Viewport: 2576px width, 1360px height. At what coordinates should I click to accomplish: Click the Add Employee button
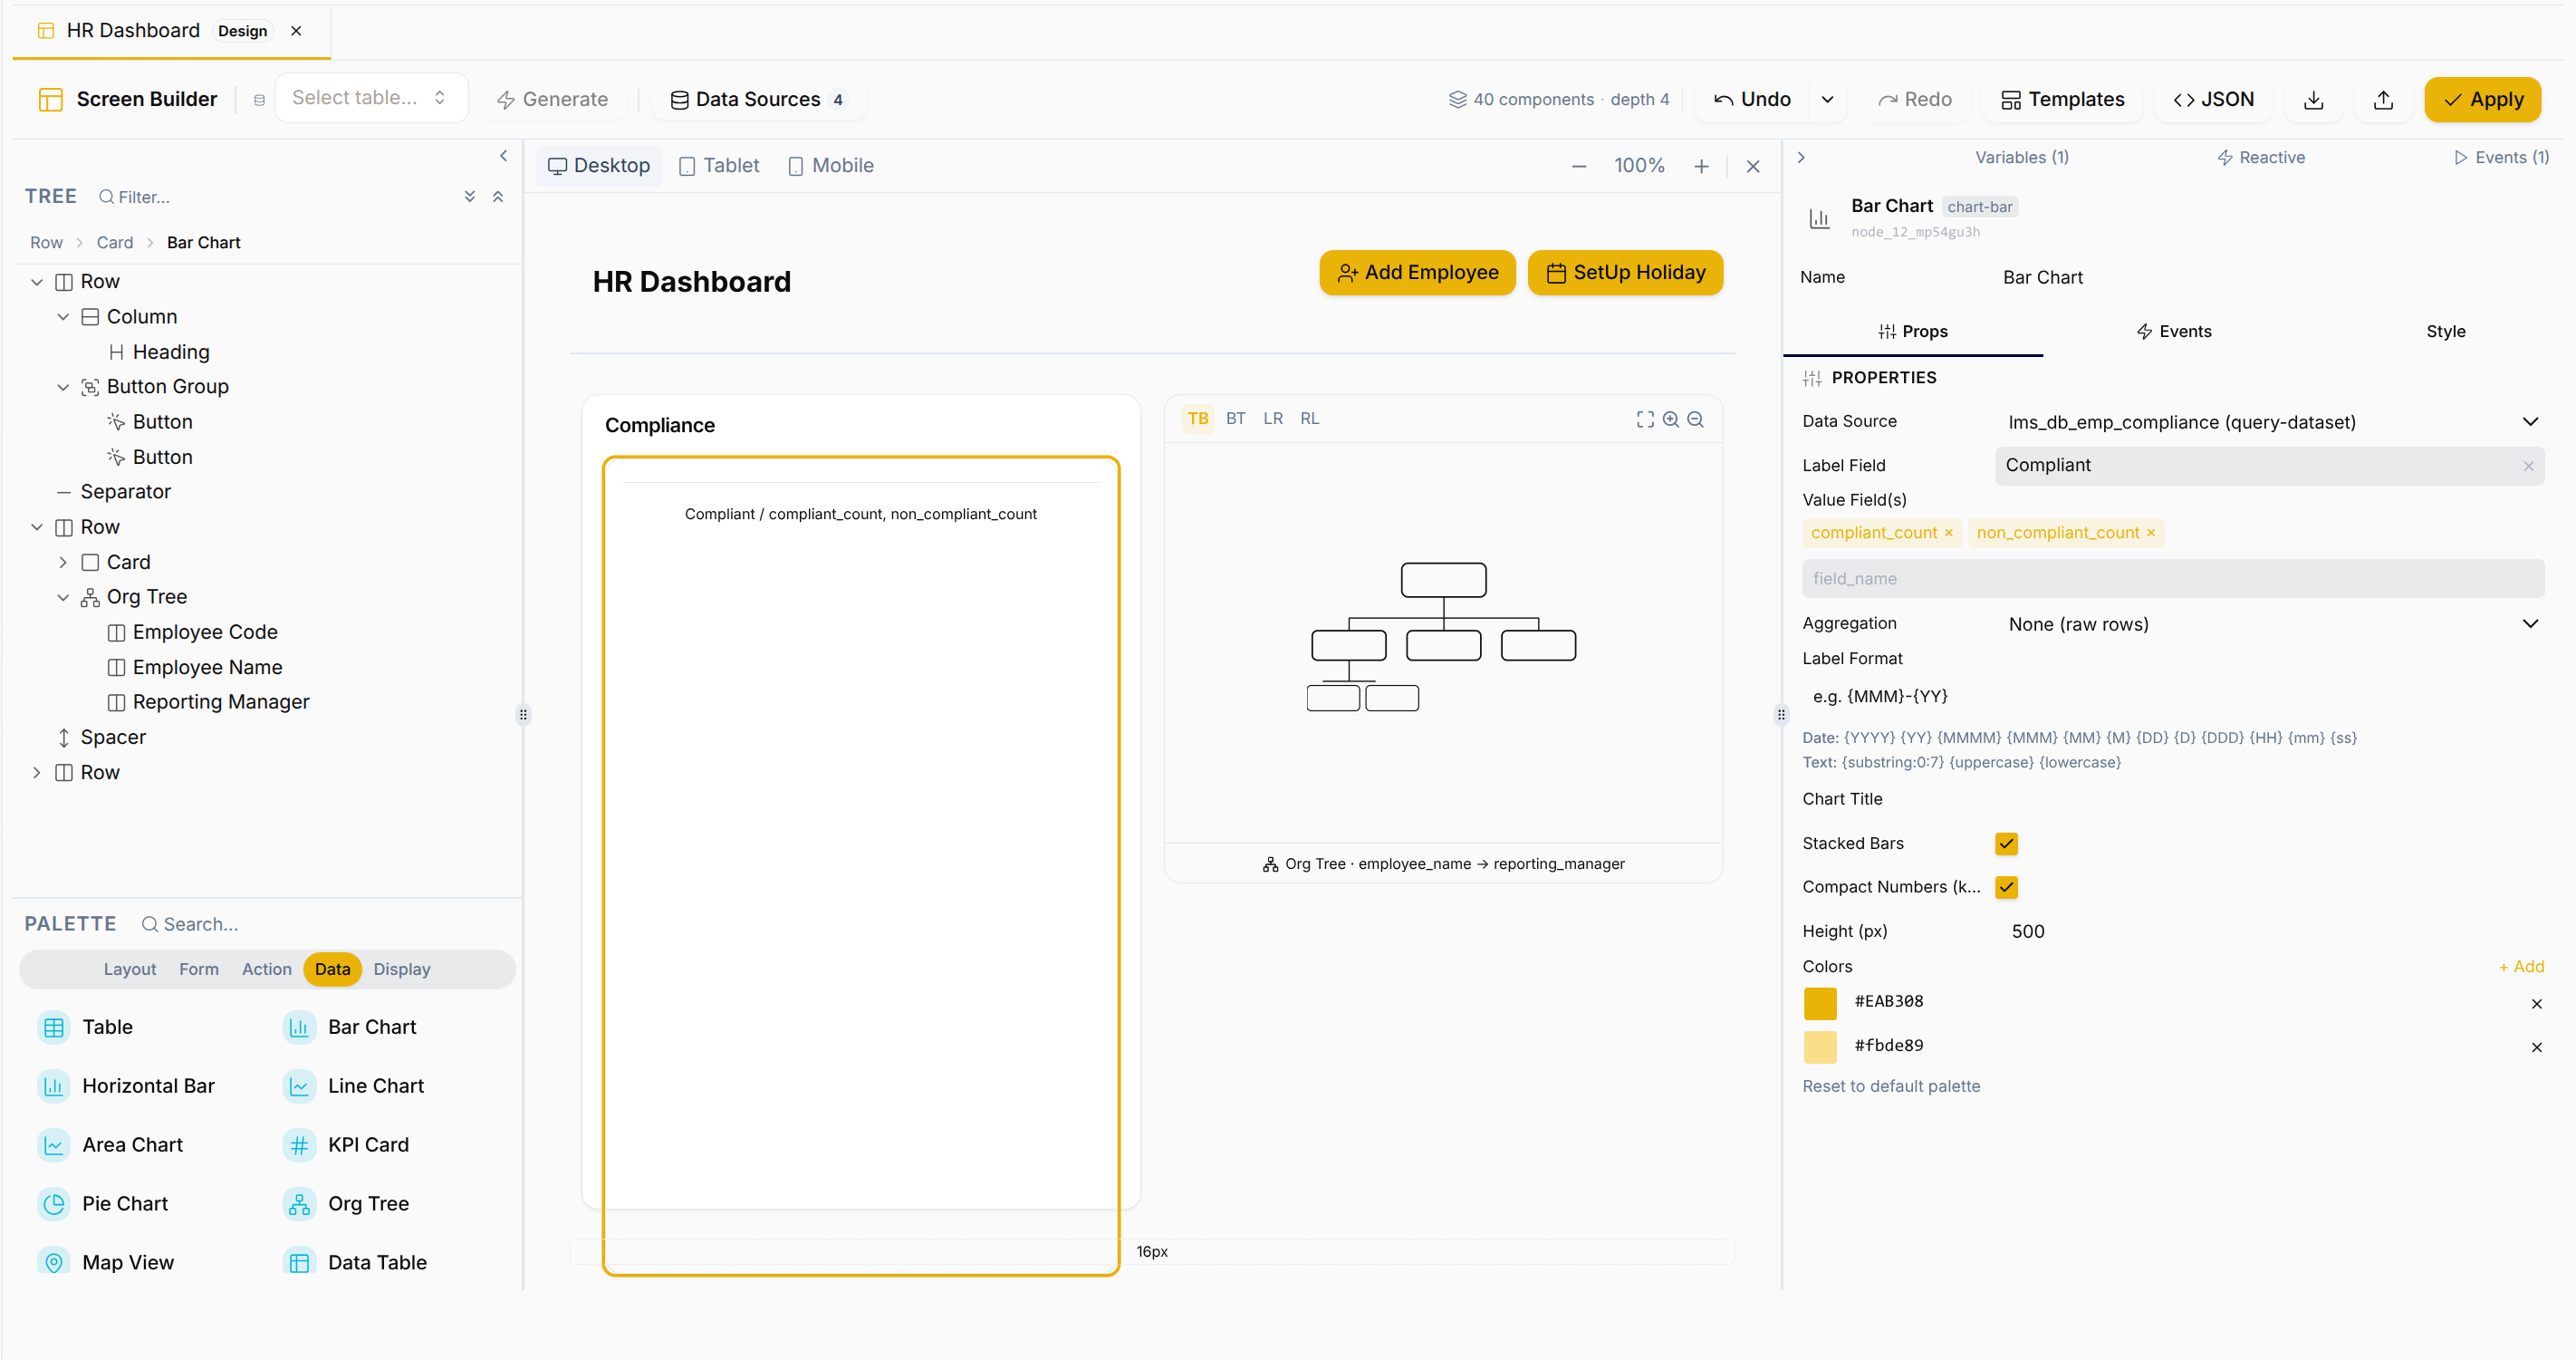1417,273
